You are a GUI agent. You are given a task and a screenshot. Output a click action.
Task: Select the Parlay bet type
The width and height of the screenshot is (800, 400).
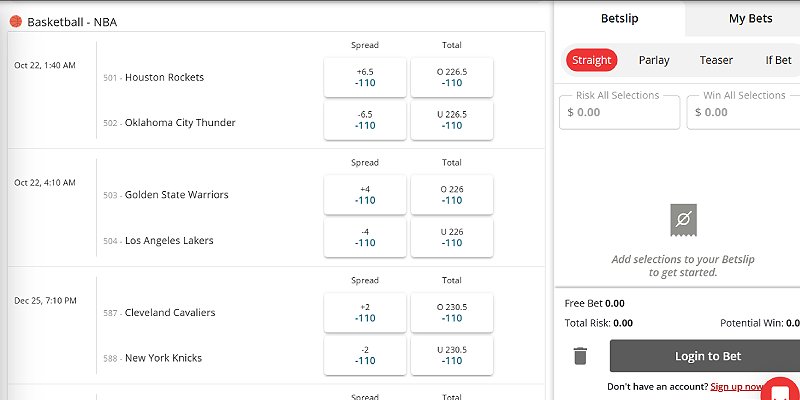coord(654,60)
